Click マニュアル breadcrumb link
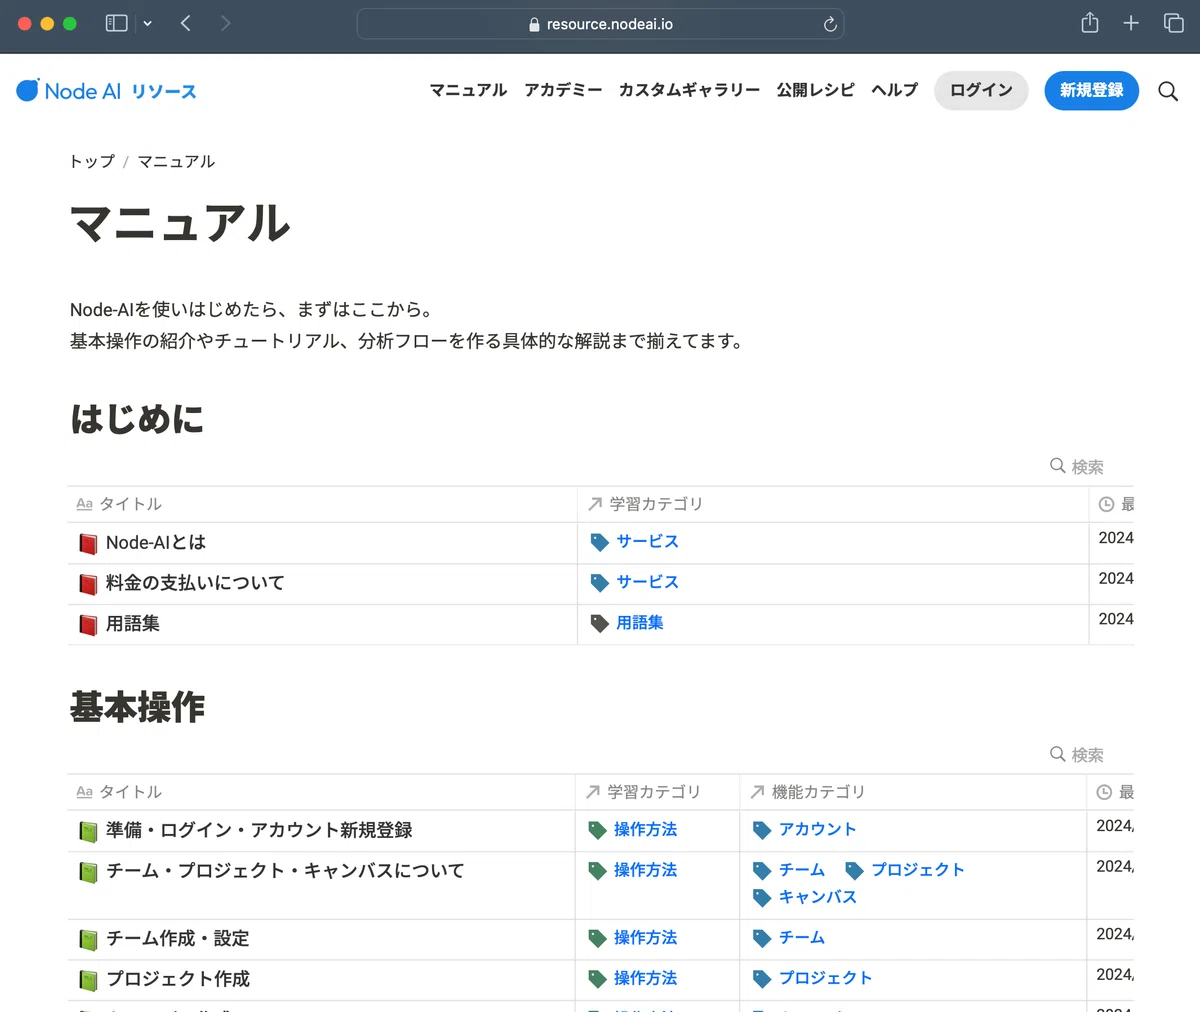Image resolution: width=1200 pixels, height=1012 pixels. [176, 161]
